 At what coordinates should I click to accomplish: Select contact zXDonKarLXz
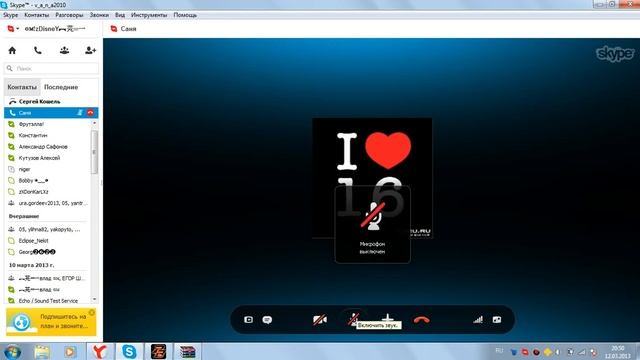pyautogui.click(x=48, y=192)
